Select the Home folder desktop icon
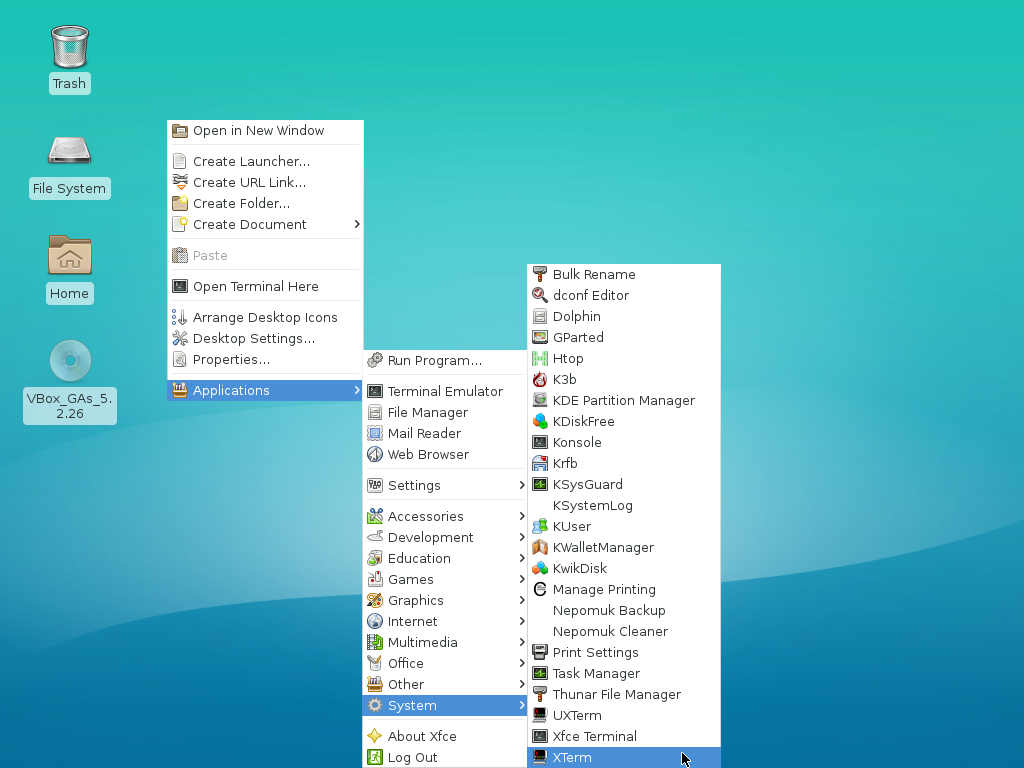Image resolution: width=1024 pixels, height=768 pixels. [70, 255]
